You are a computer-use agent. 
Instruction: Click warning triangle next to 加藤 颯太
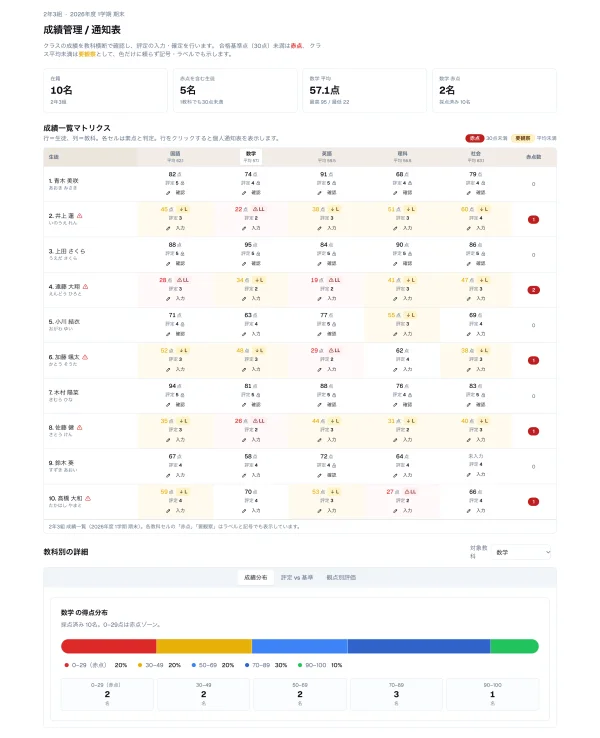(85, 357)
